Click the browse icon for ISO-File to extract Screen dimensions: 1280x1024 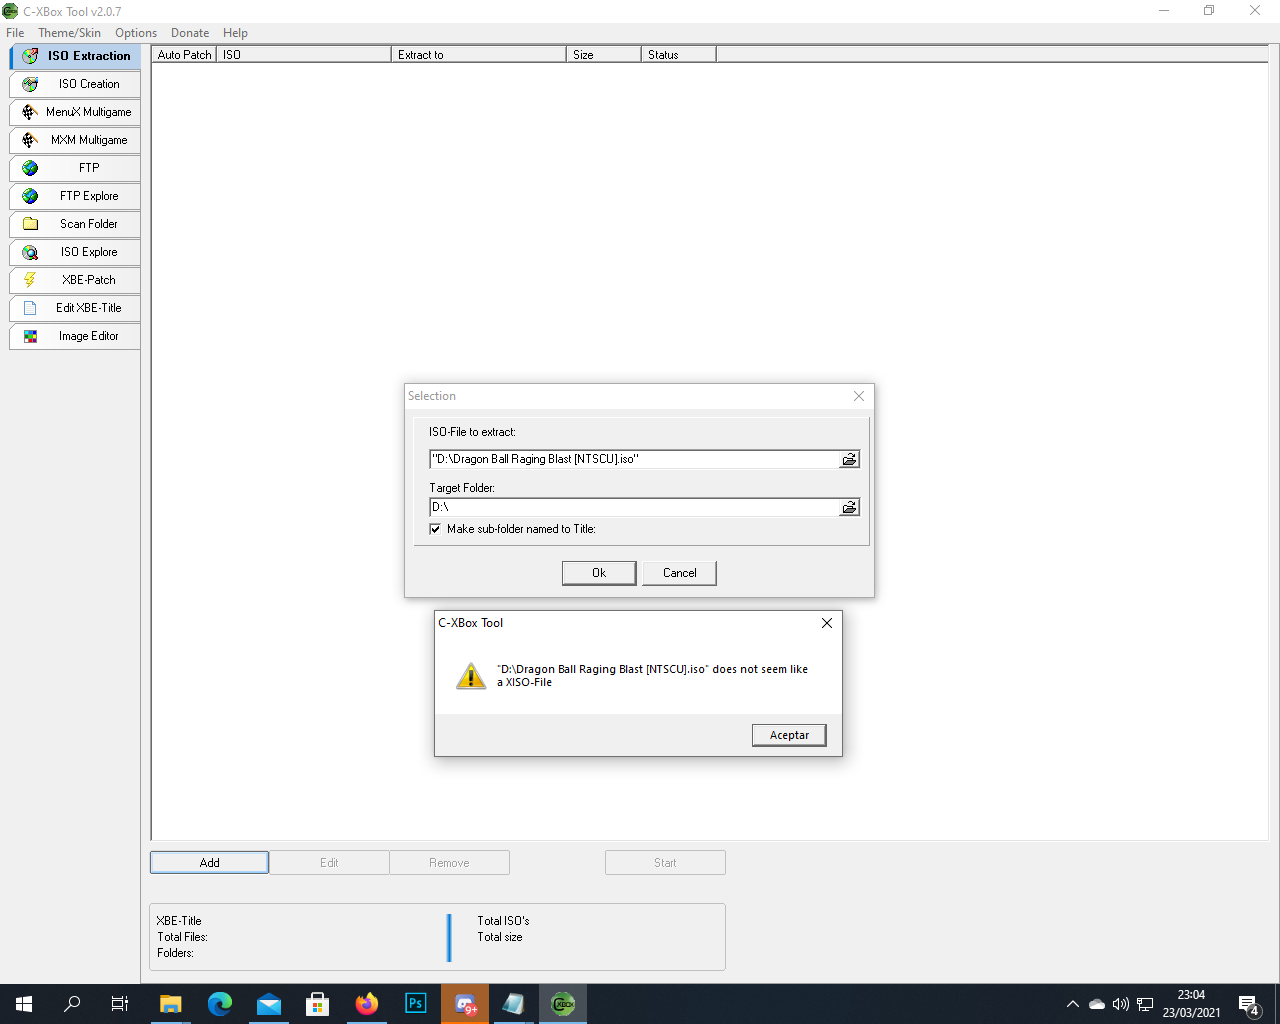[849, 459]
